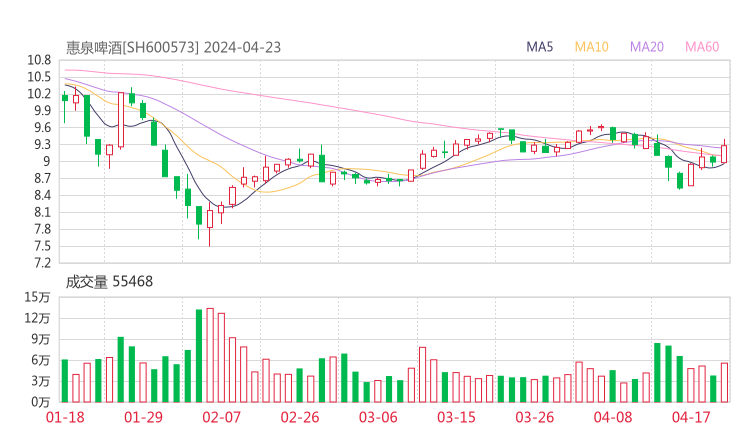Screen dimensions: 740x440
Task: Click the 10.8 price axis label
Action: 39,60
